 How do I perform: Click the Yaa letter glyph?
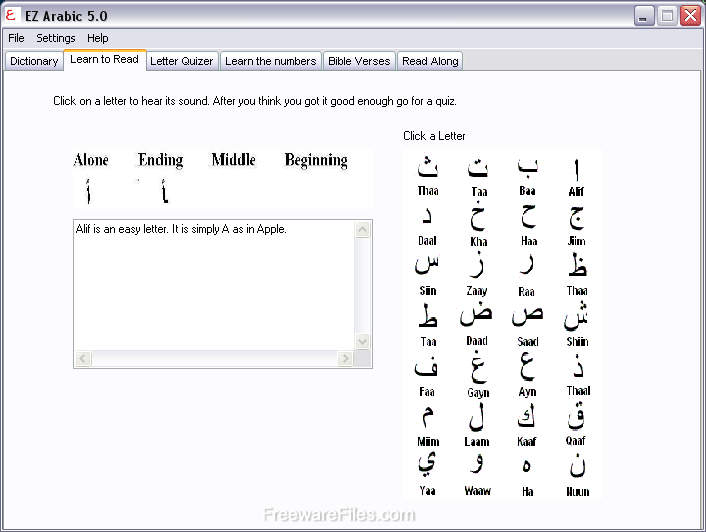[427, 464]
